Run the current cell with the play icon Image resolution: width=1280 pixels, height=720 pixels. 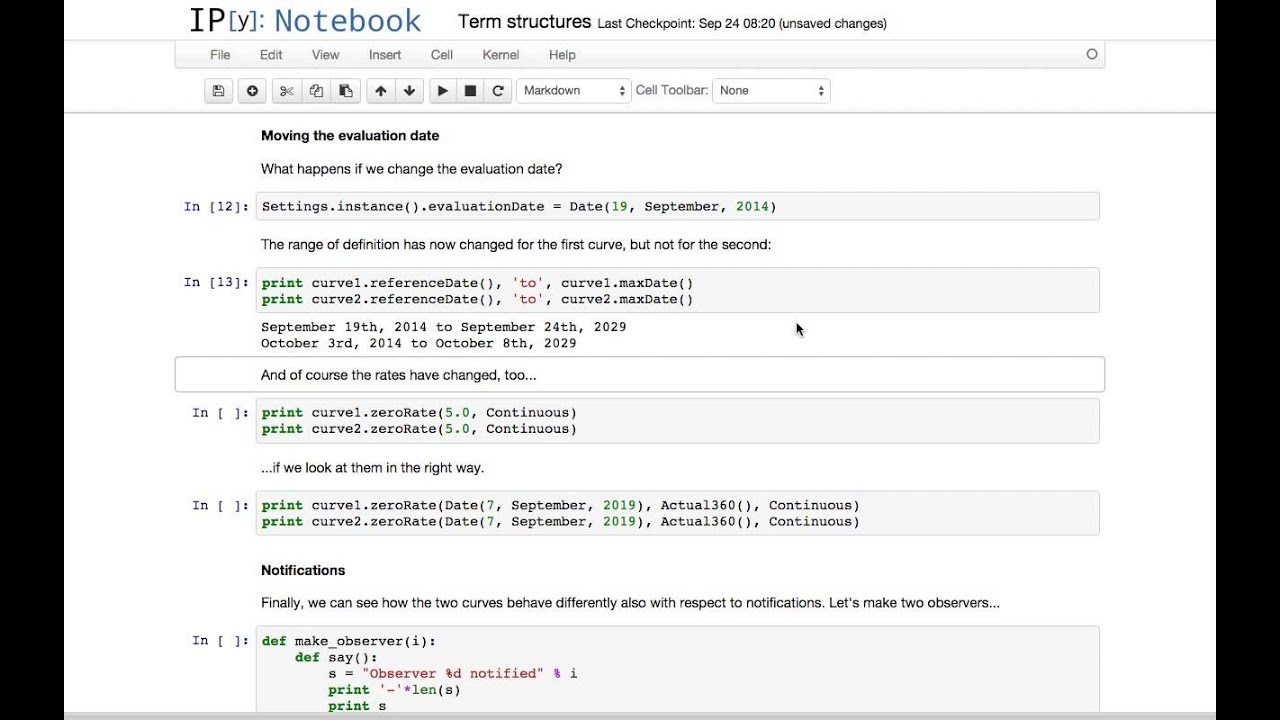442,91
